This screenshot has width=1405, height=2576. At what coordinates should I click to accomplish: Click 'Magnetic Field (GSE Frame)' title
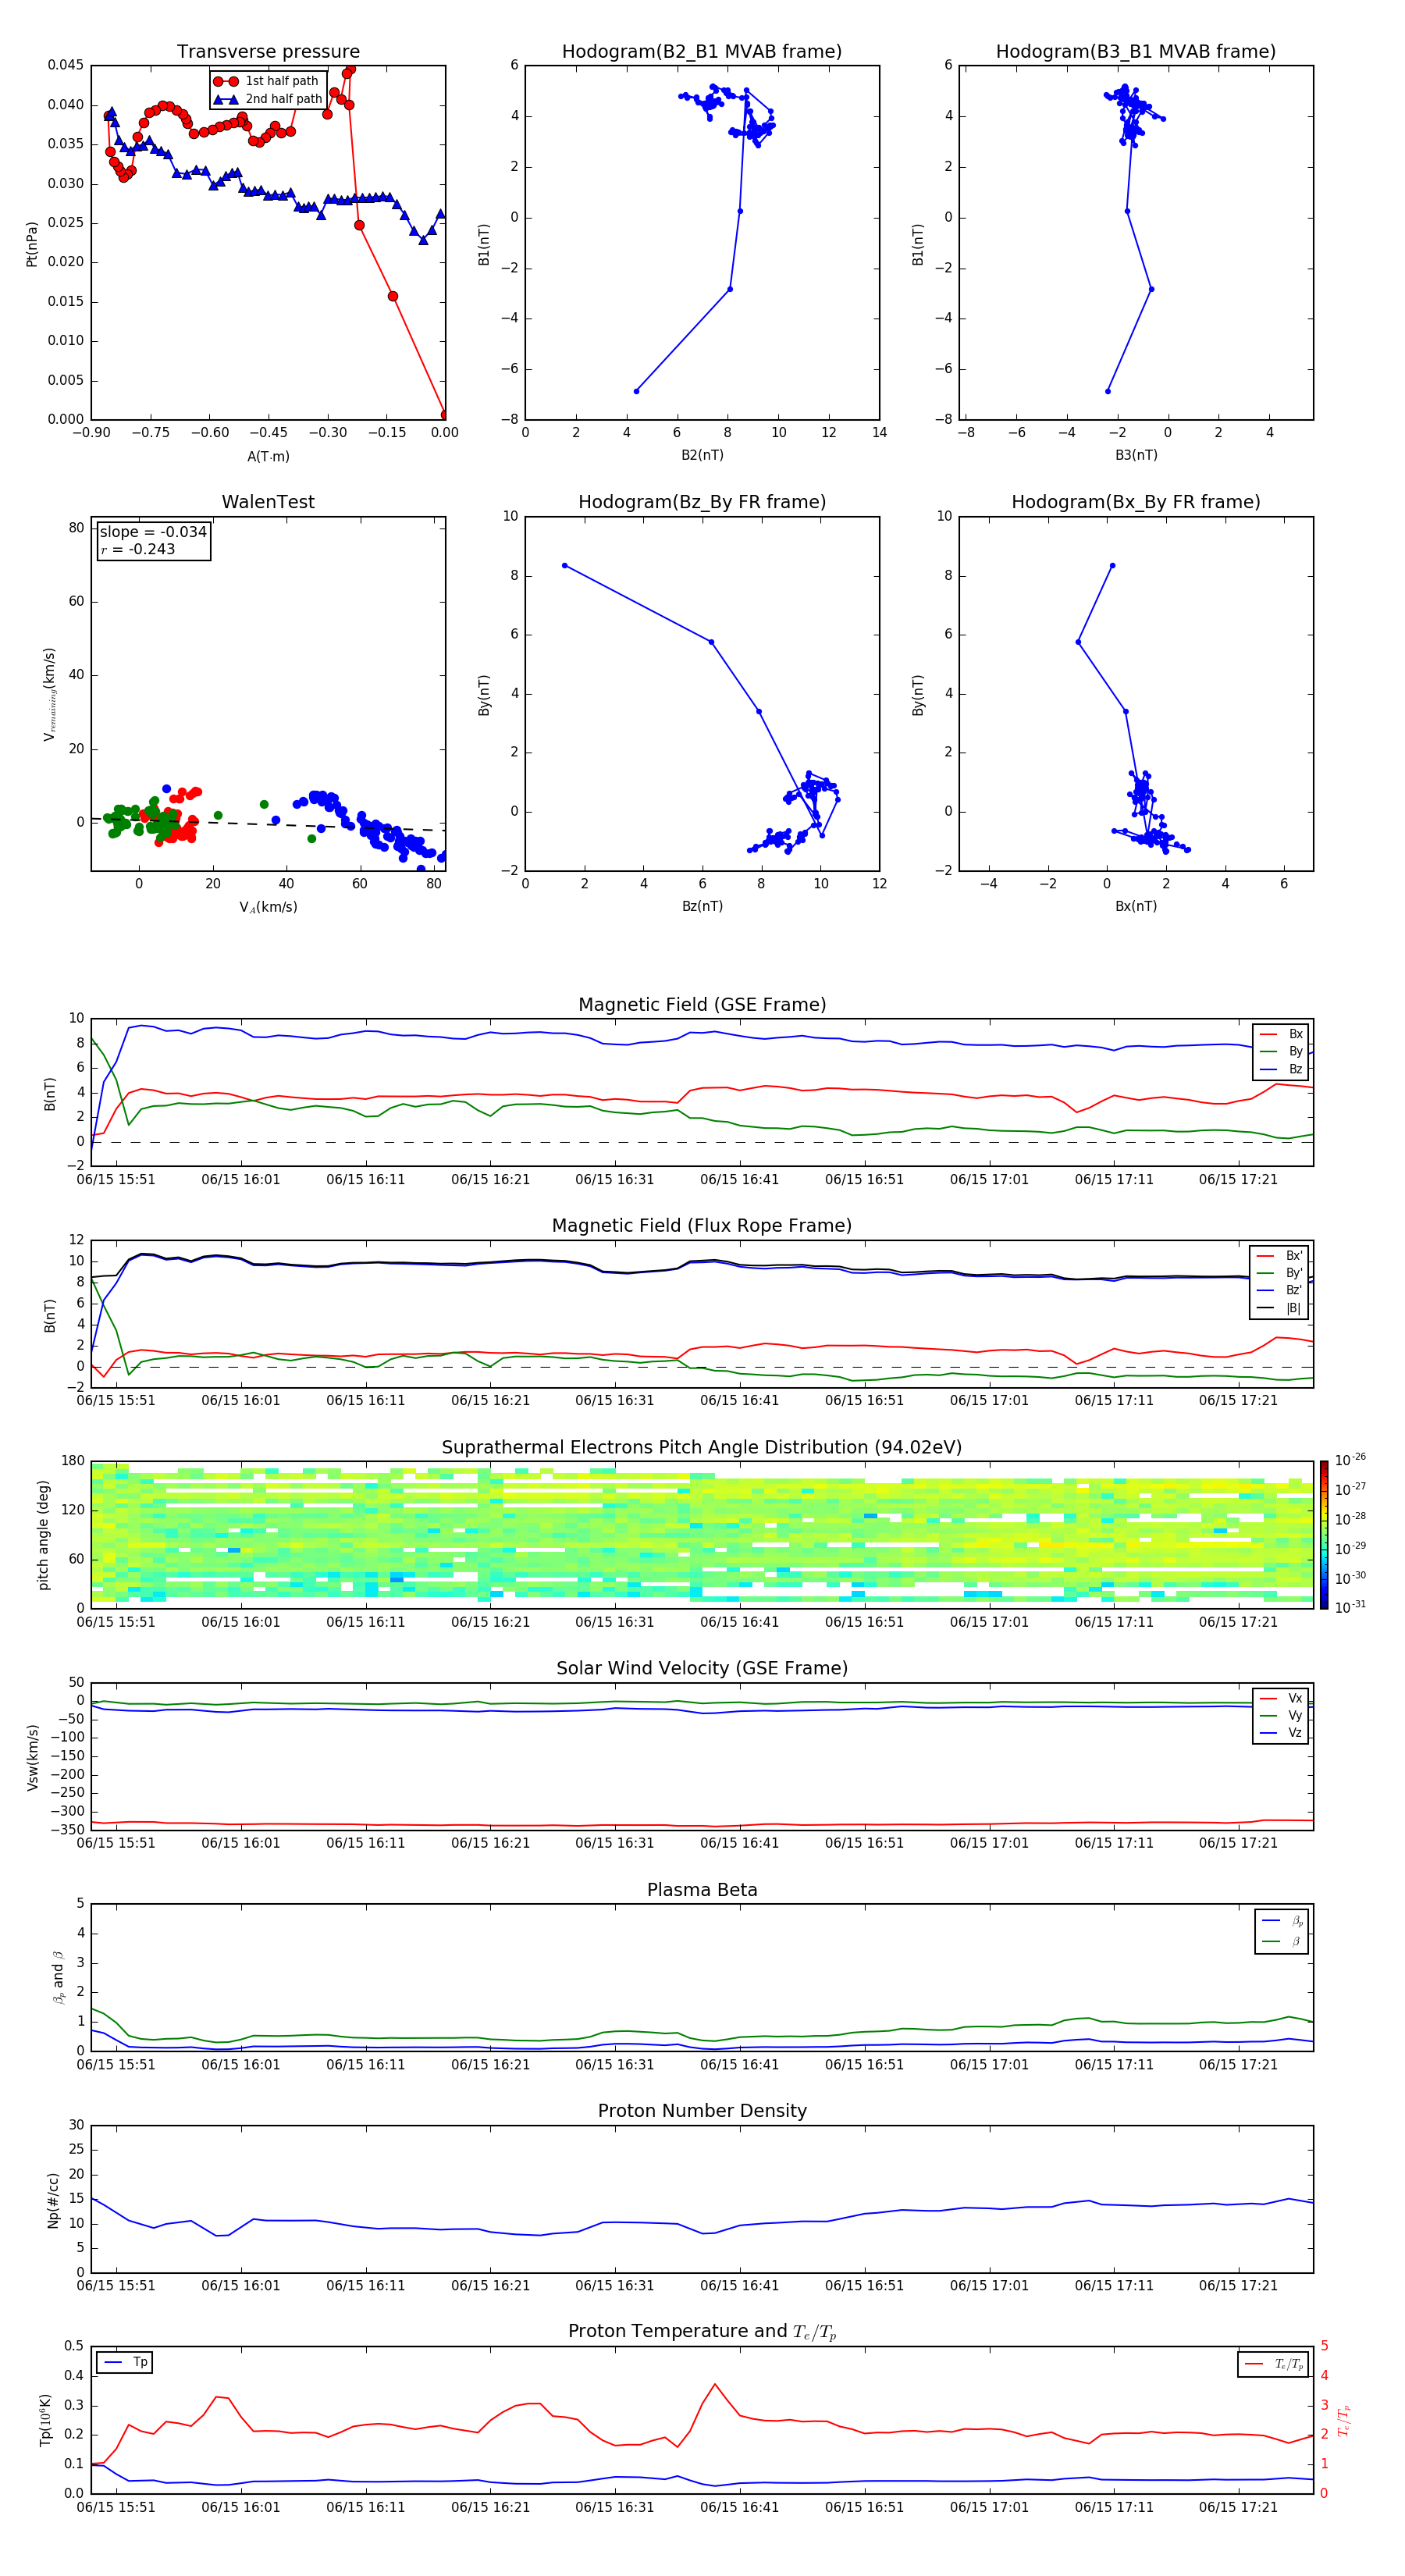pos(702,1005)
